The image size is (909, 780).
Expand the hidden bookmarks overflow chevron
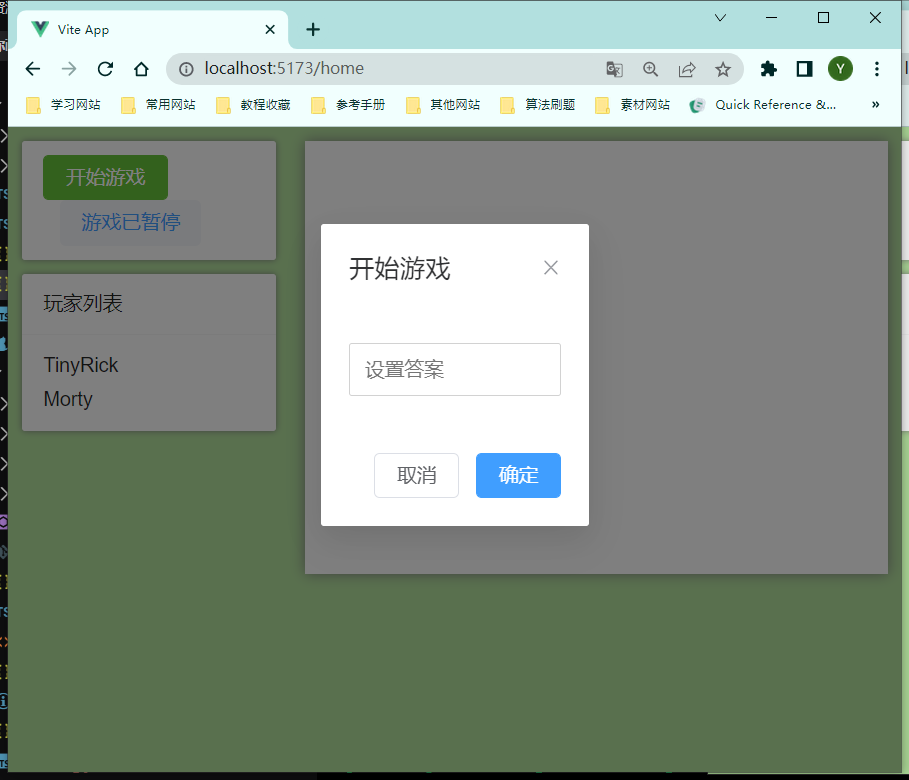(x=876, y=104)
